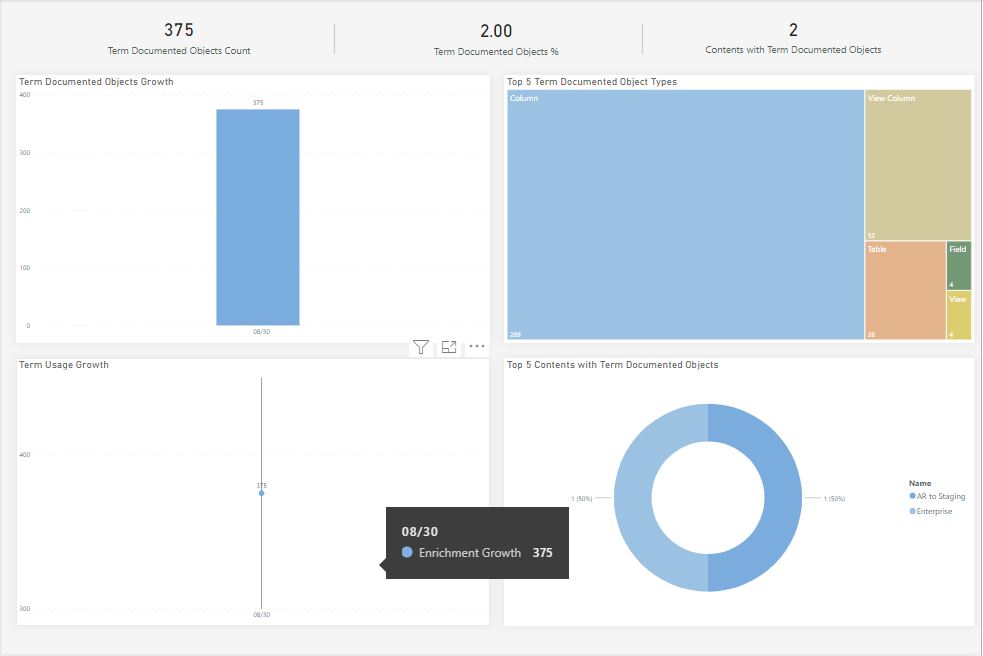Viewport: 983px width, 656px height.
Task: Select the Column tile in the treemap
Action: (x=685, y=215)
